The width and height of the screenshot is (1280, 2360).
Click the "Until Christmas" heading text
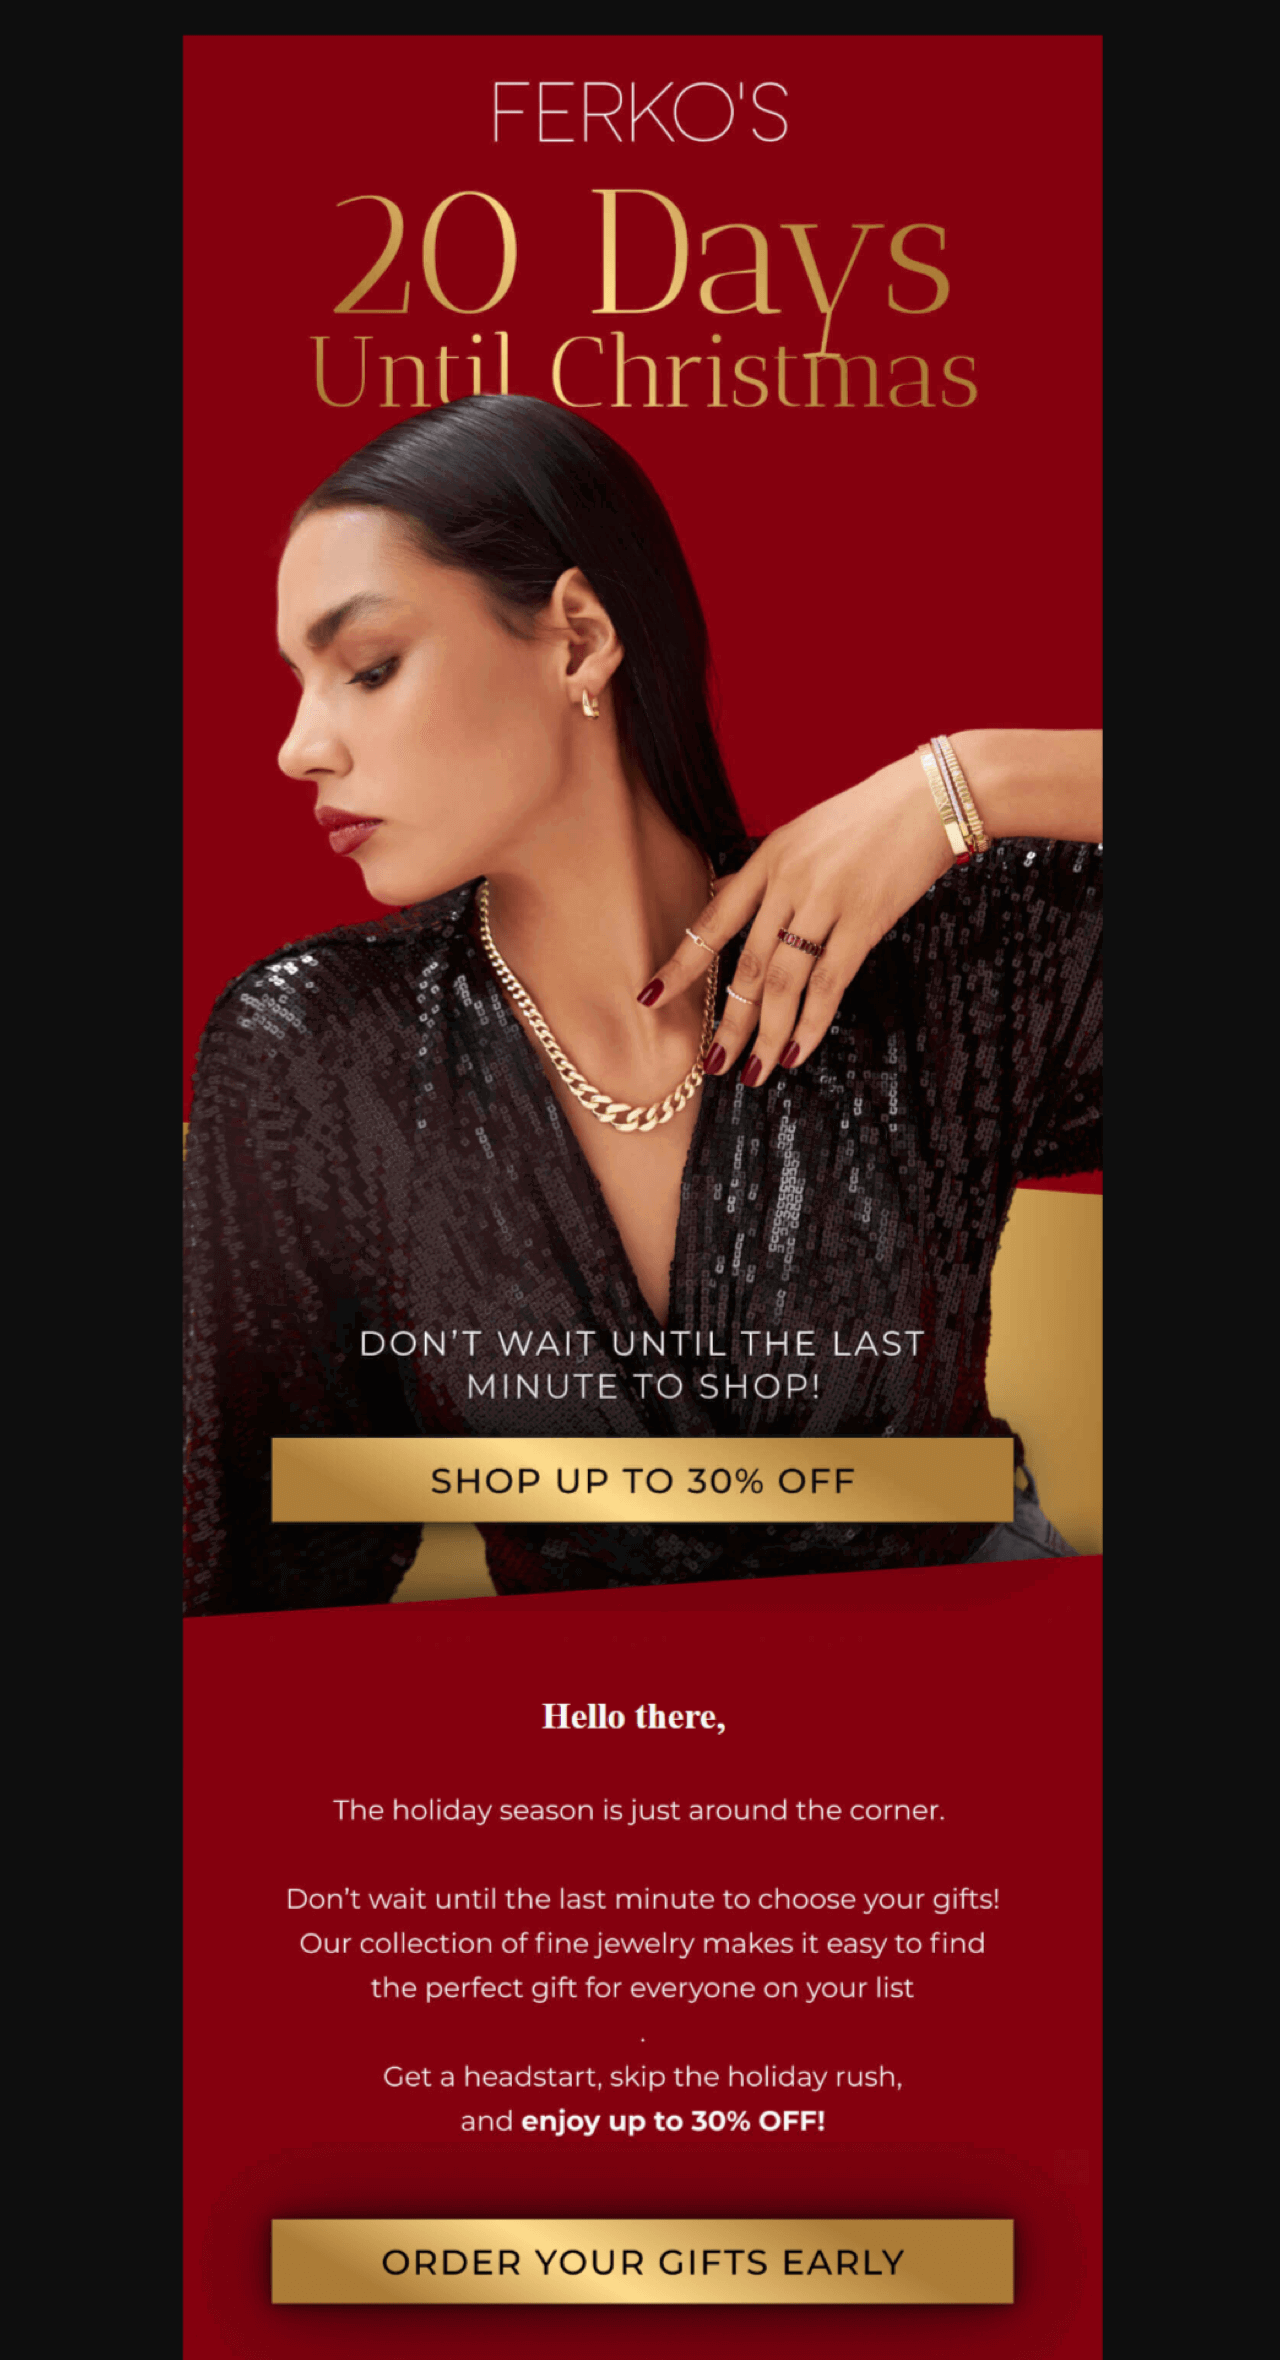click(643, 372)
